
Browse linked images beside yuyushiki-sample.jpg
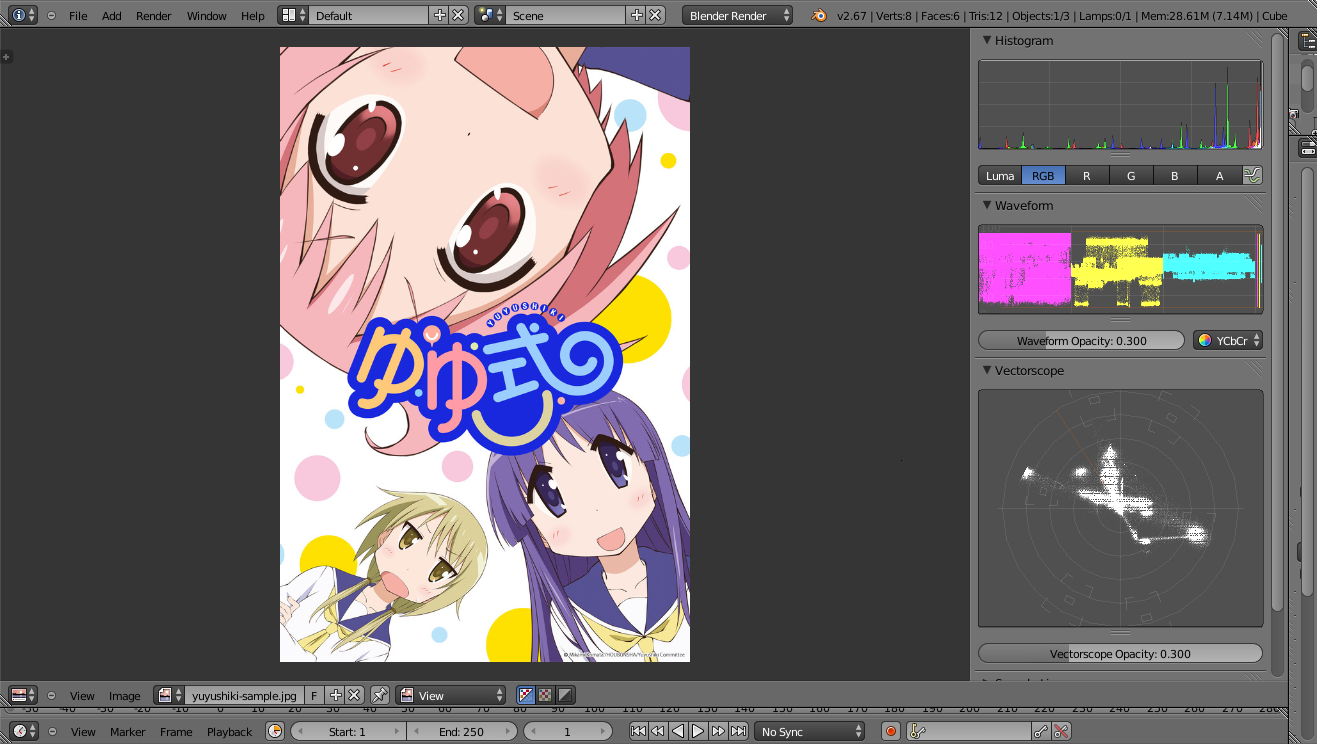[x=169, y=695]
